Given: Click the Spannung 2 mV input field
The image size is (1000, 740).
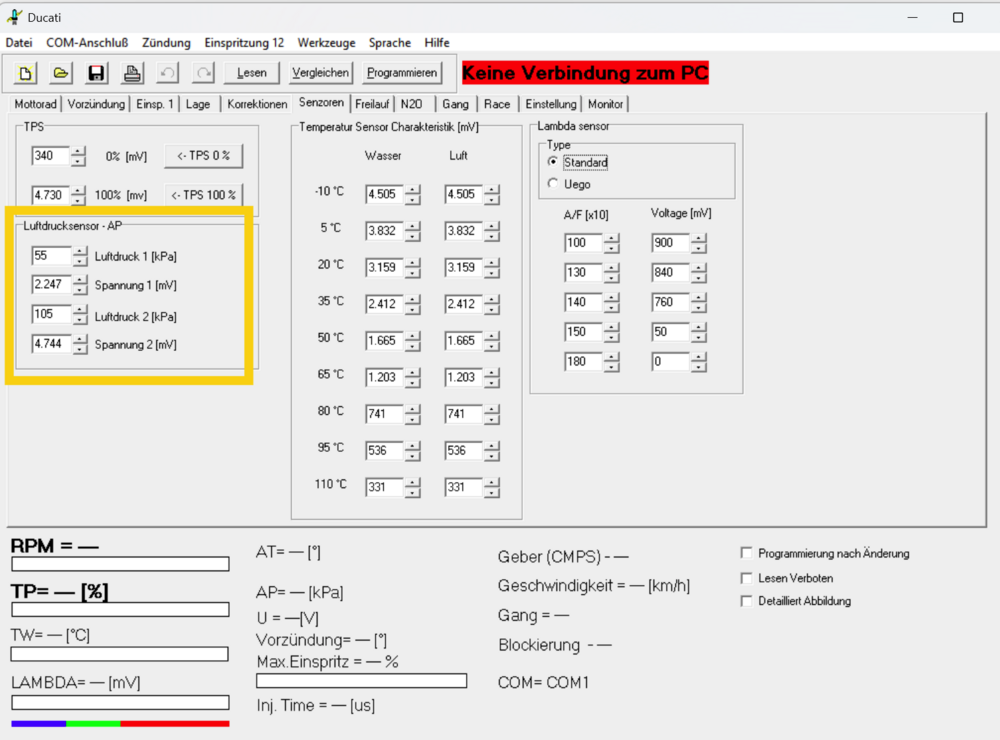Looking at the screenshot, I should [x=52, y=344].
